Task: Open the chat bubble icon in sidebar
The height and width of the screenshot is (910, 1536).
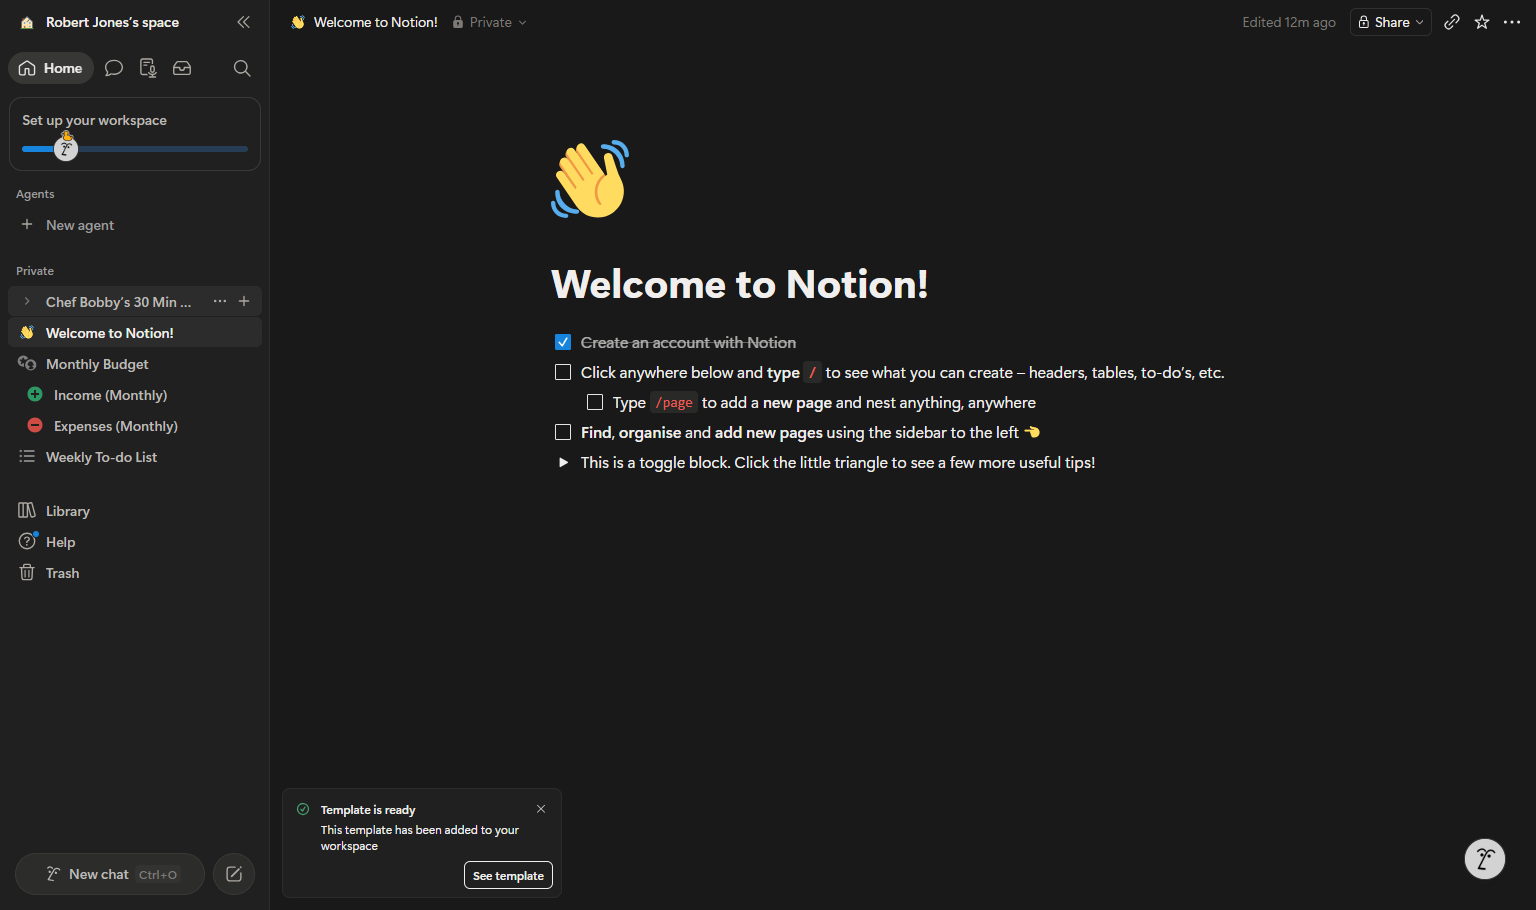Action: point(114,68)
